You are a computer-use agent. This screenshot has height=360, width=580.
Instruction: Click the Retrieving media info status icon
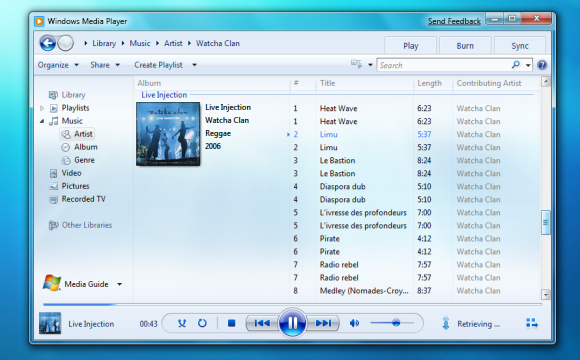coord(446,323)
